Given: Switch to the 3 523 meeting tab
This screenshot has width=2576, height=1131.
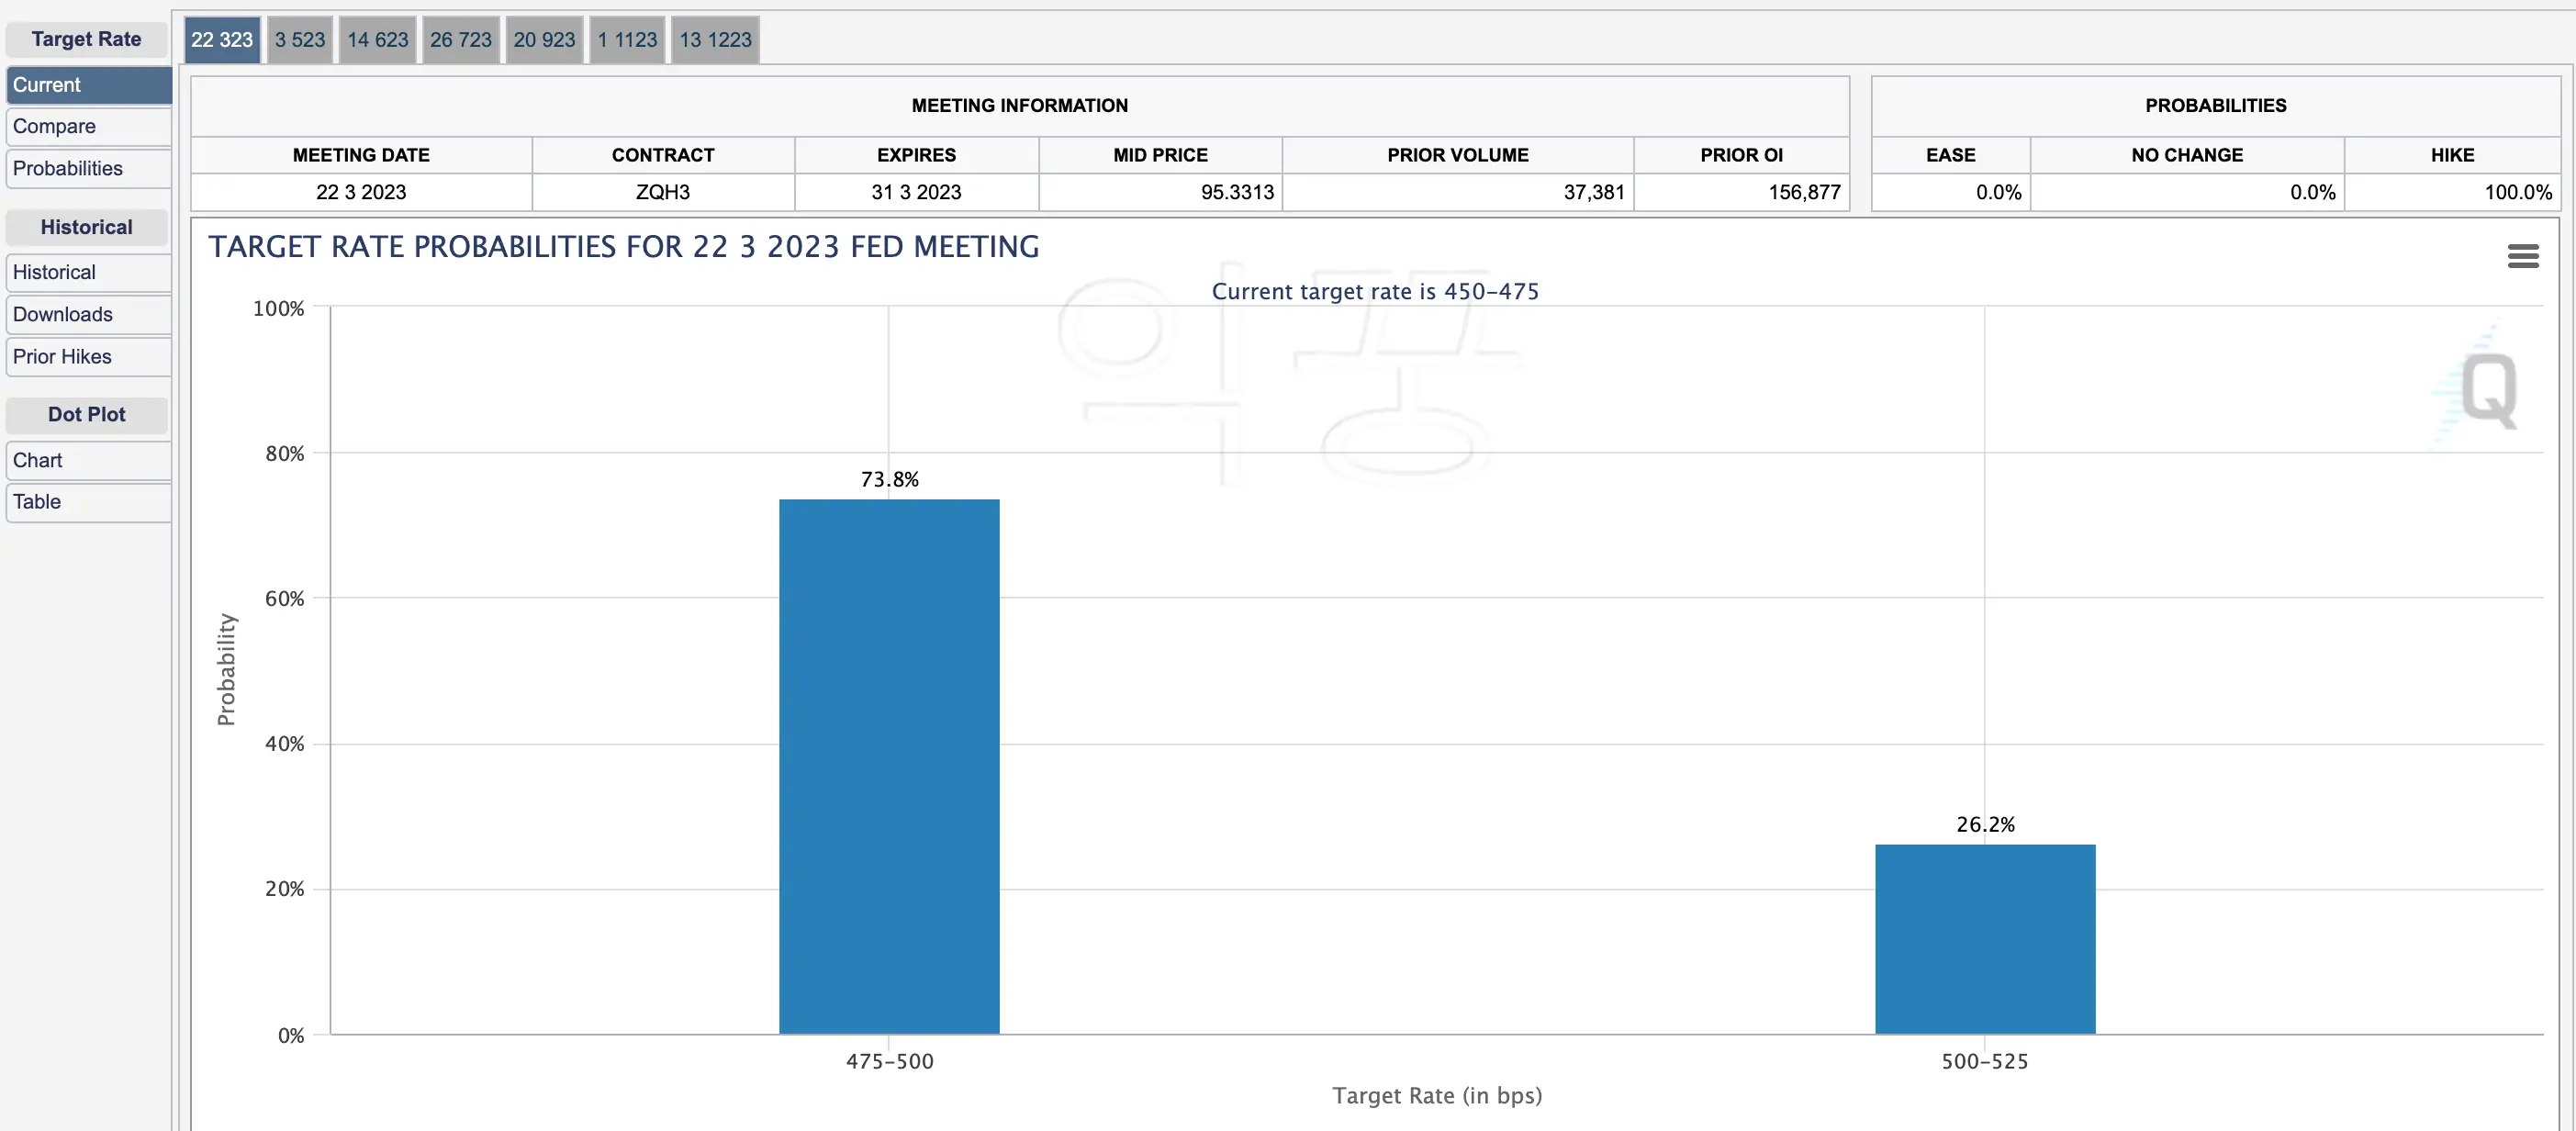Looking at the screenshot, I should point(299,39).
